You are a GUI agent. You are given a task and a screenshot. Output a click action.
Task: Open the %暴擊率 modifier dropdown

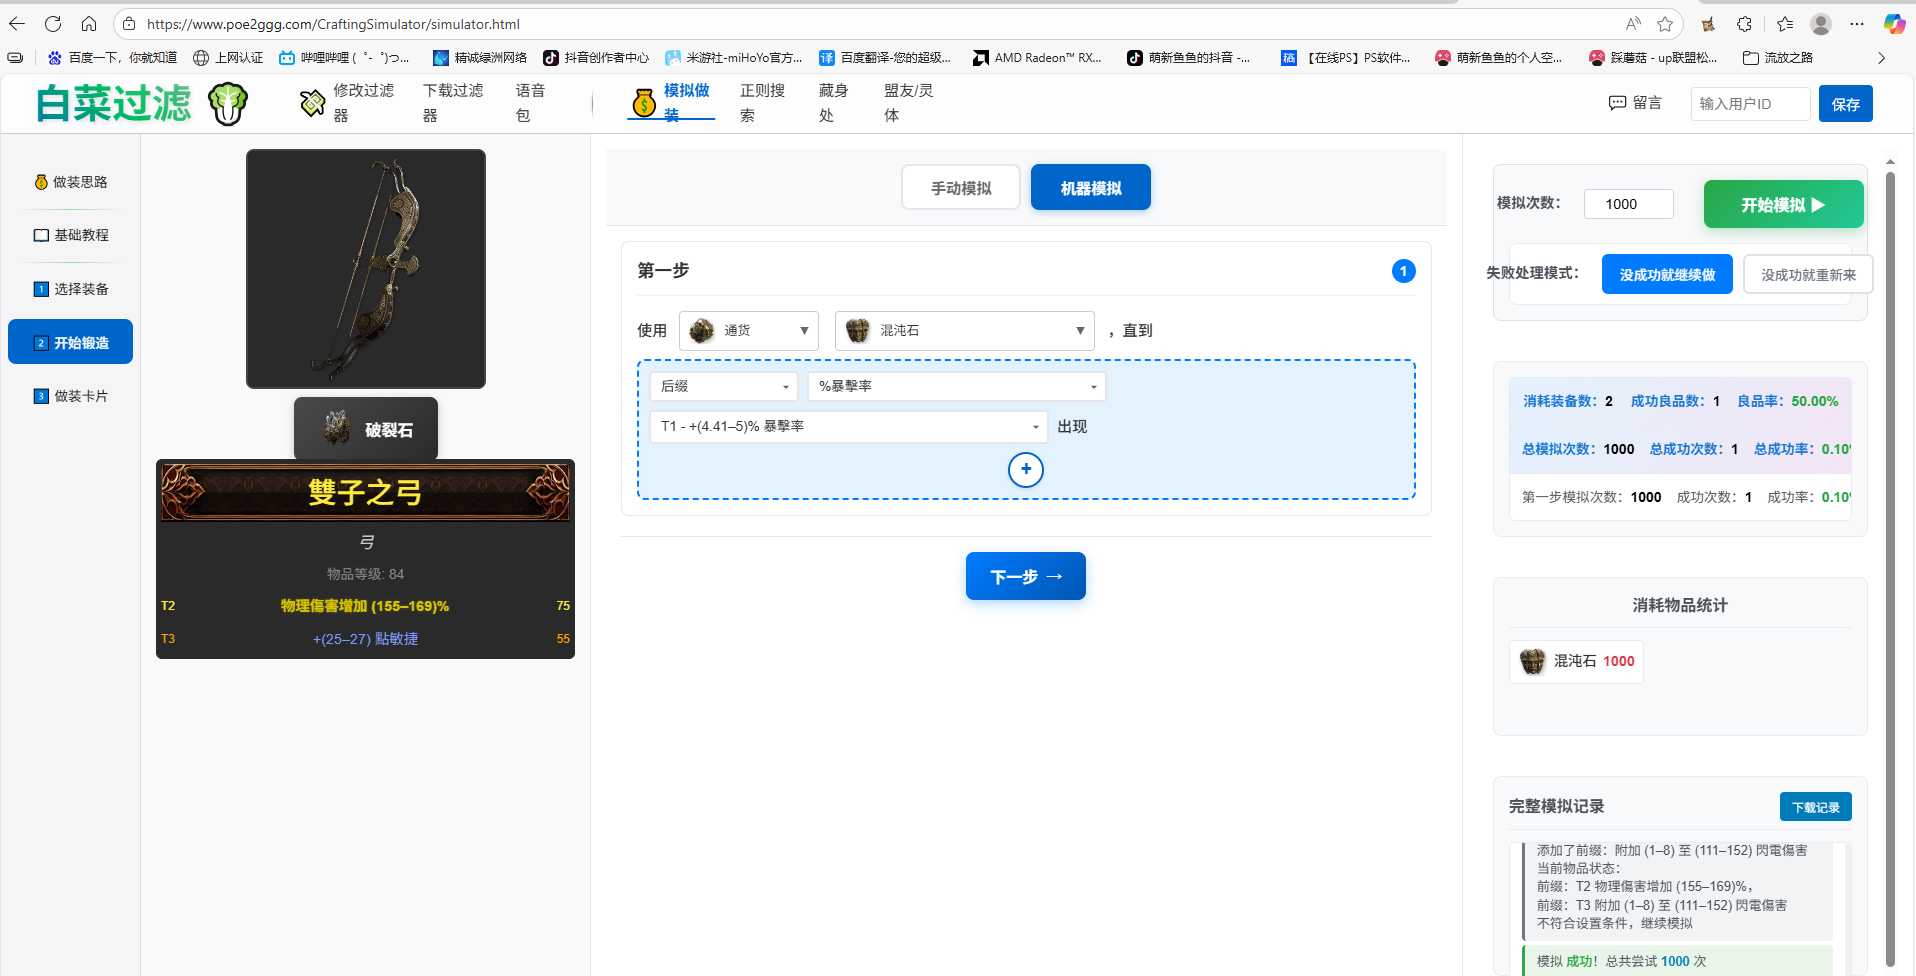click(957, 386)
